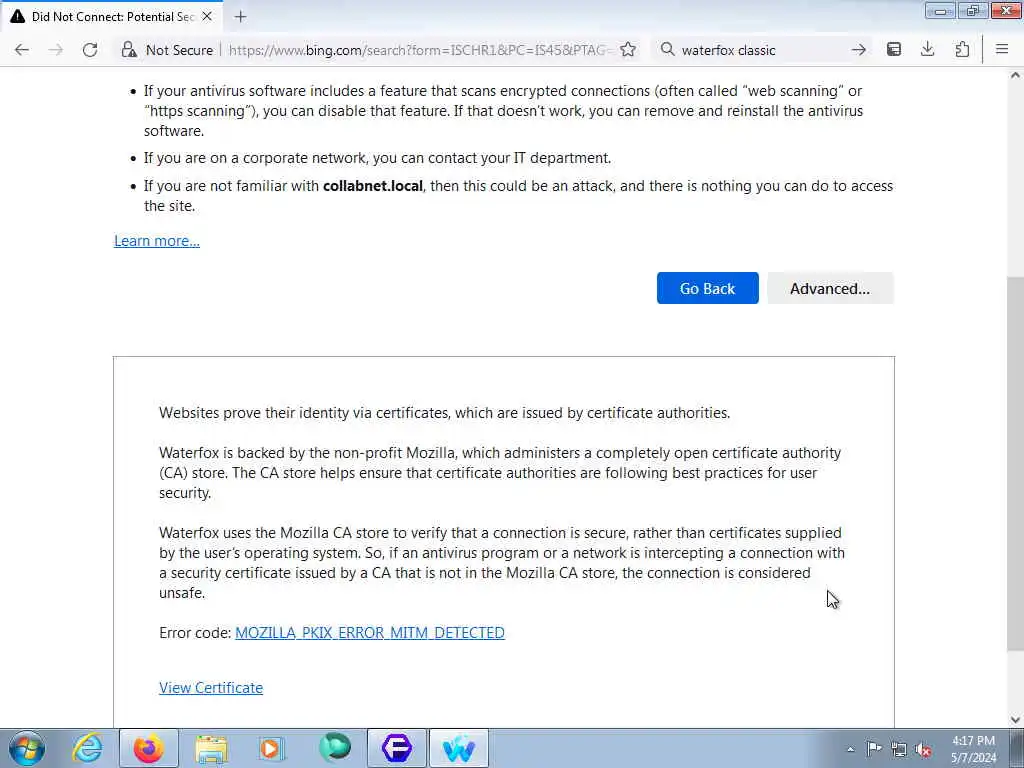Image resolution: width=1024 pixels, height=768 pixels.
Task: Open the Downloads panel
Action: tap(927, 50)
